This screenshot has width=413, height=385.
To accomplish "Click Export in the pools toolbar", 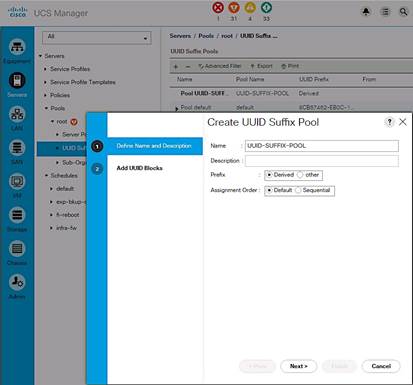I will [262, 66].
